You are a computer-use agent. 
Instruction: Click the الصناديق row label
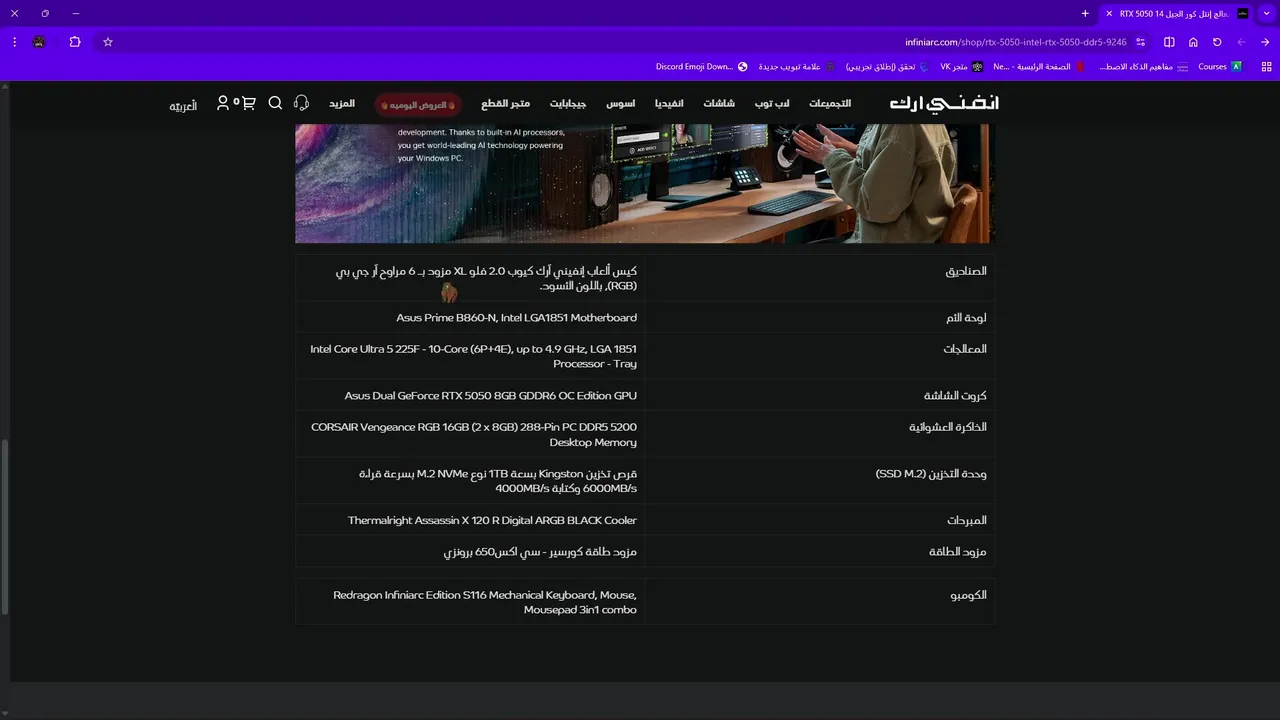(x=966, y=271)
